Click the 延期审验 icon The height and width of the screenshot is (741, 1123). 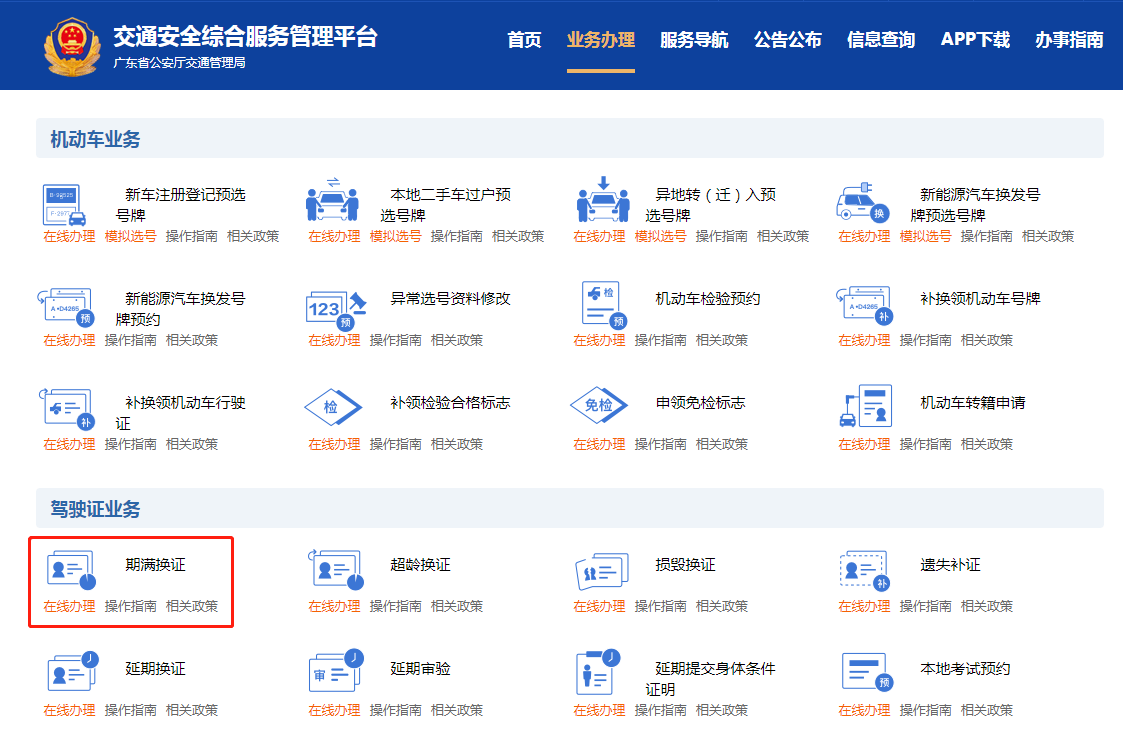coord(335,673)
